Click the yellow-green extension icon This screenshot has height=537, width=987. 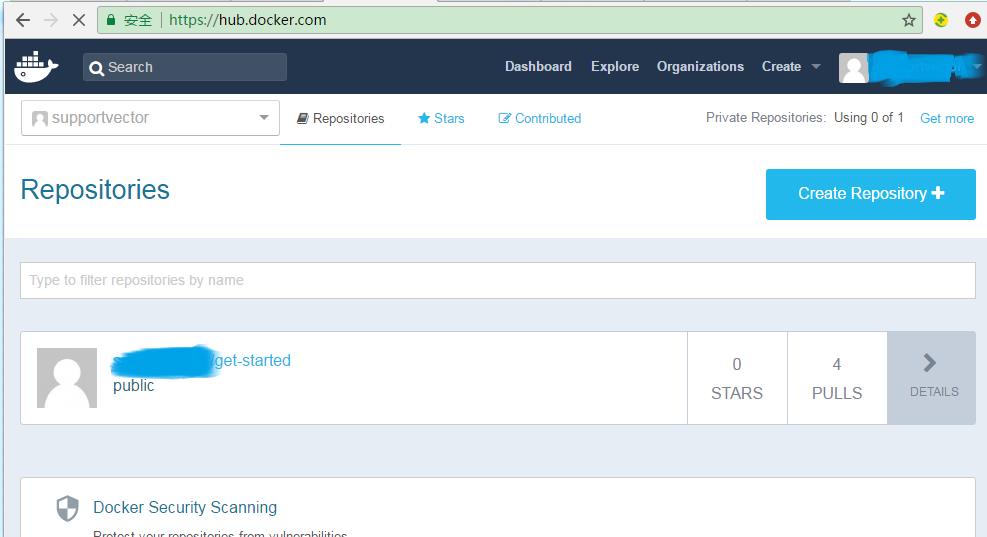[x=940, y=20]
